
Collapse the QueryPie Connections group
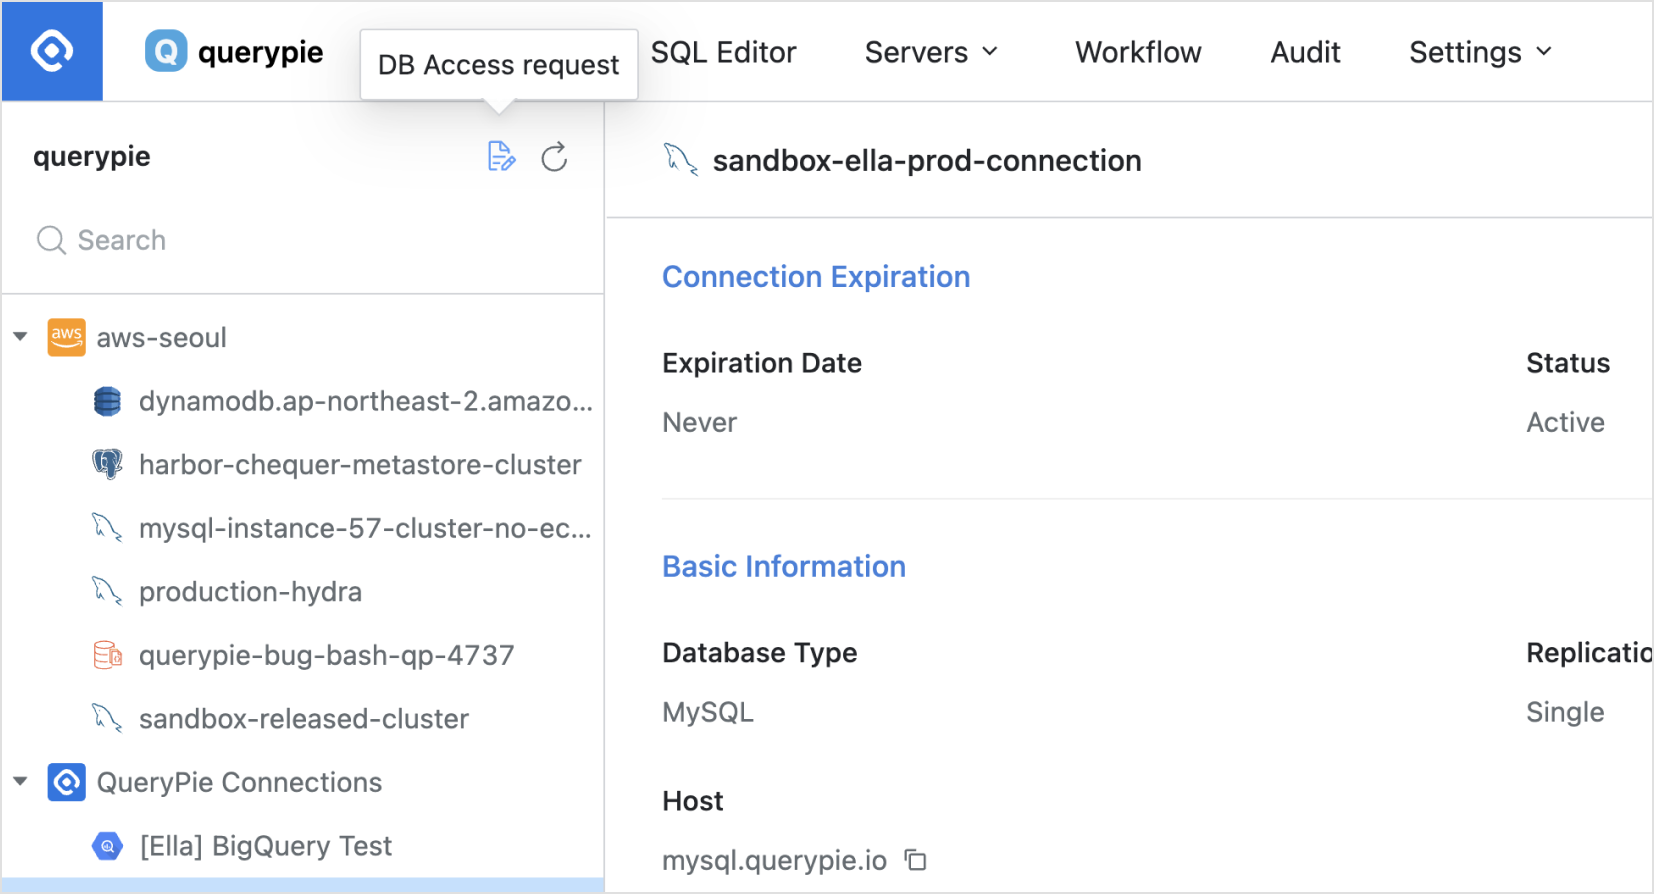(x=20, y=781)
